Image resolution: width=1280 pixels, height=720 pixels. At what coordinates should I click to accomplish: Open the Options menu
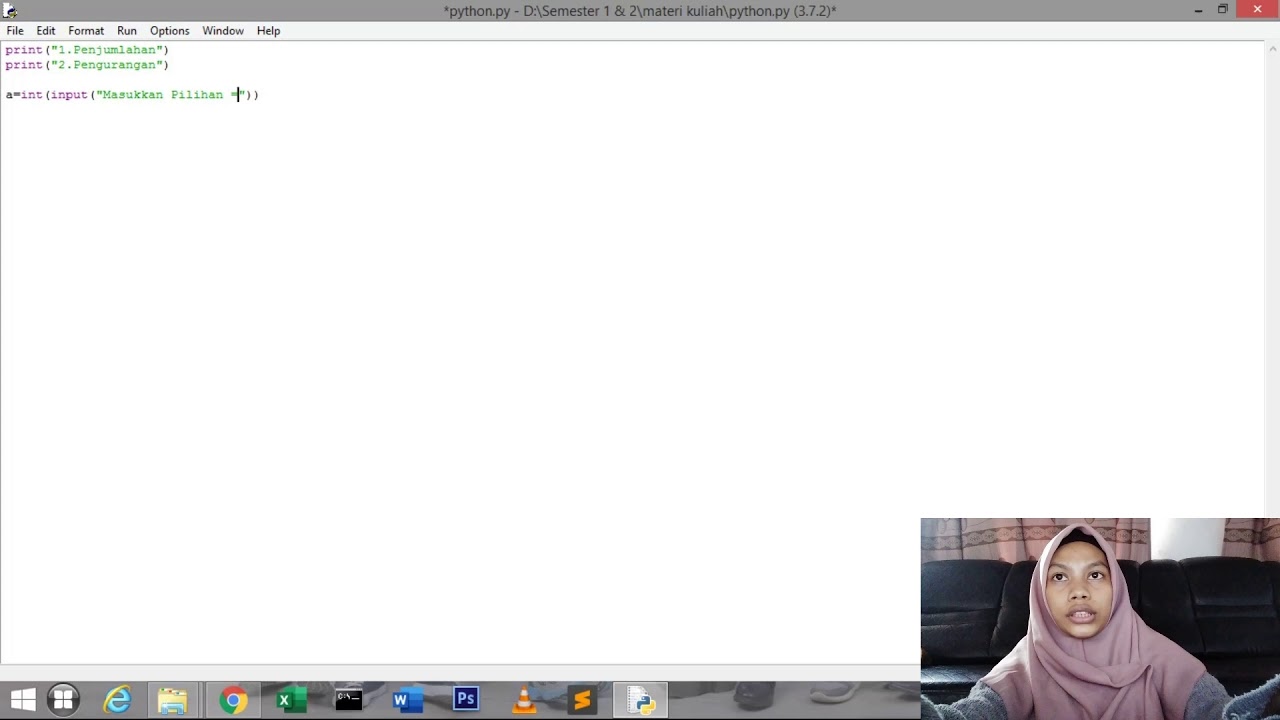click(x=170, y=31)
